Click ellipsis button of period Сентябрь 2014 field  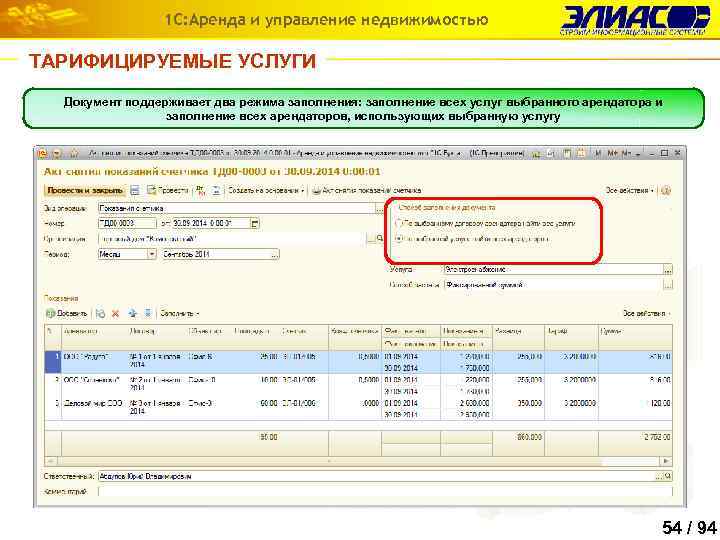tap(275, 254)
